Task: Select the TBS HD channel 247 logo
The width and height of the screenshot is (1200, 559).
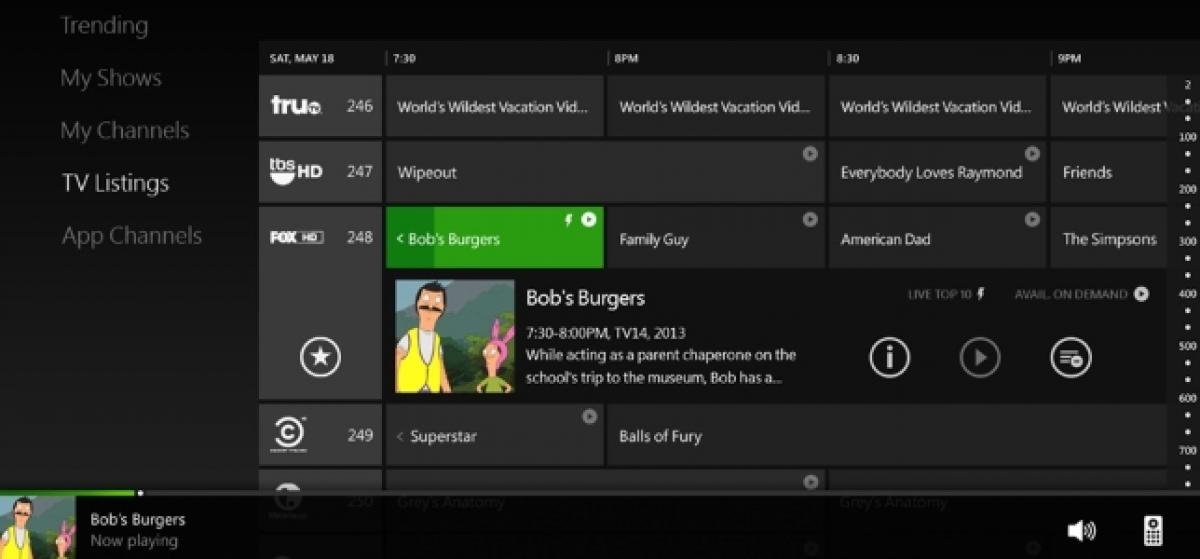Action: click(296, 171)
